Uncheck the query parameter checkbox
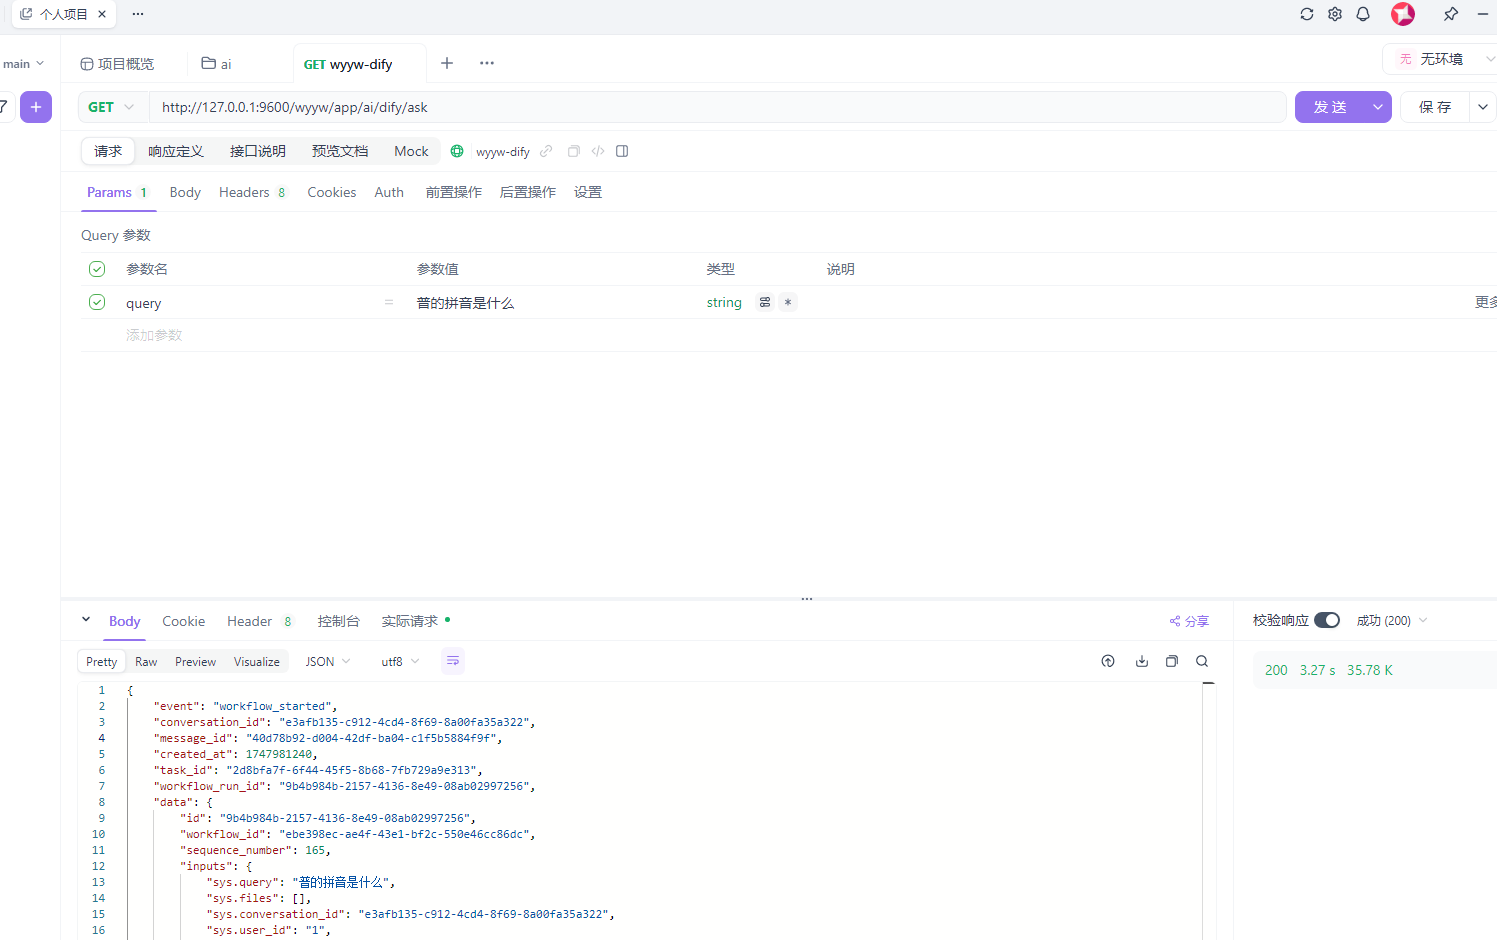The height and width of the screenshot is (940, 1497). click(x=97, y=302)
